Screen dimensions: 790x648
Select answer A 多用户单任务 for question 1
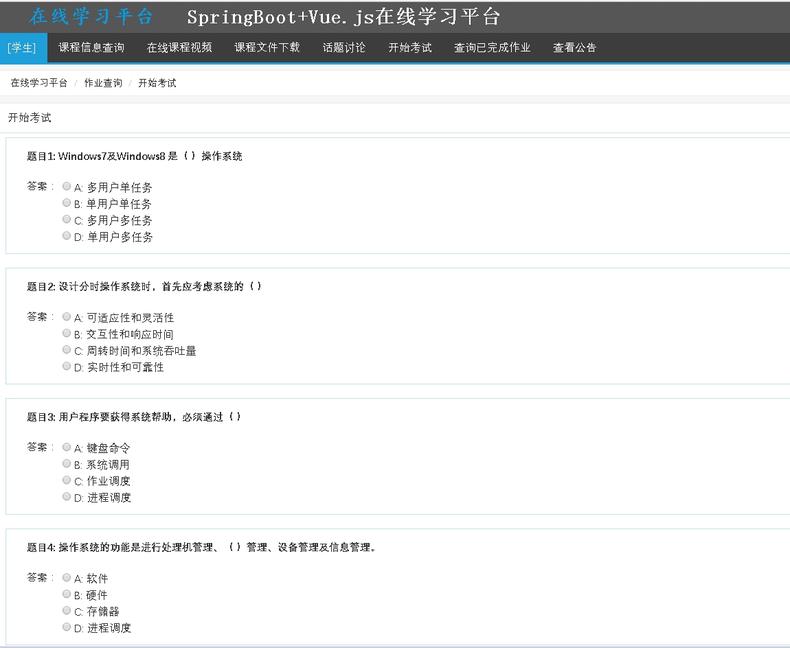click(67, 186)
